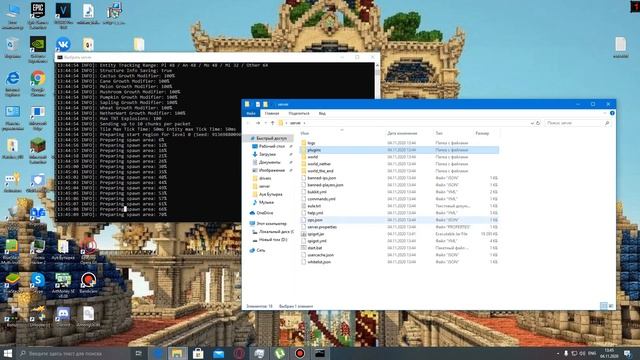Open the Explorer help question mark icon
The height and width of the screenshot is (360, 640).
(612, 113)
